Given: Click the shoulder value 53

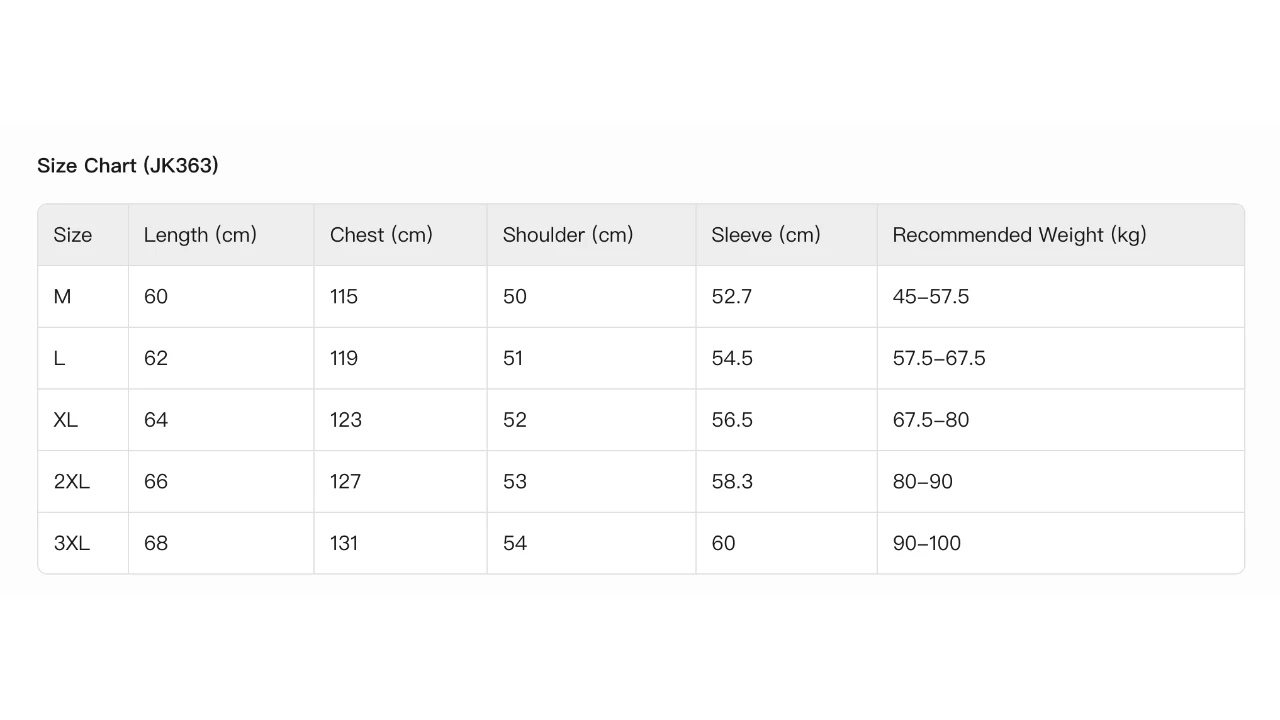Looking at the screenshot, I should (x=514, y=482).
